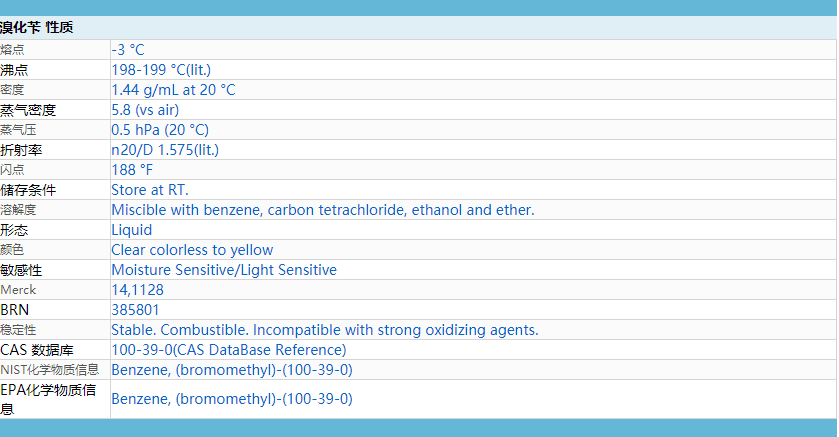This screenshot has width=839, height=437.
Task: Open the CAS DataBase Reference link
Action: point(229,350)
